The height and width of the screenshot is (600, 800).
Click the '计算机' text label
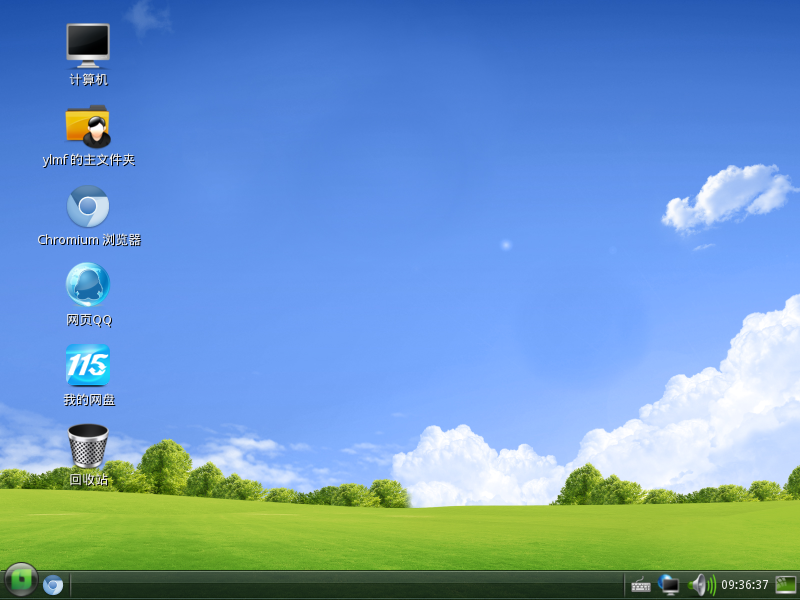pyautogui.click(x=89, y=80)
